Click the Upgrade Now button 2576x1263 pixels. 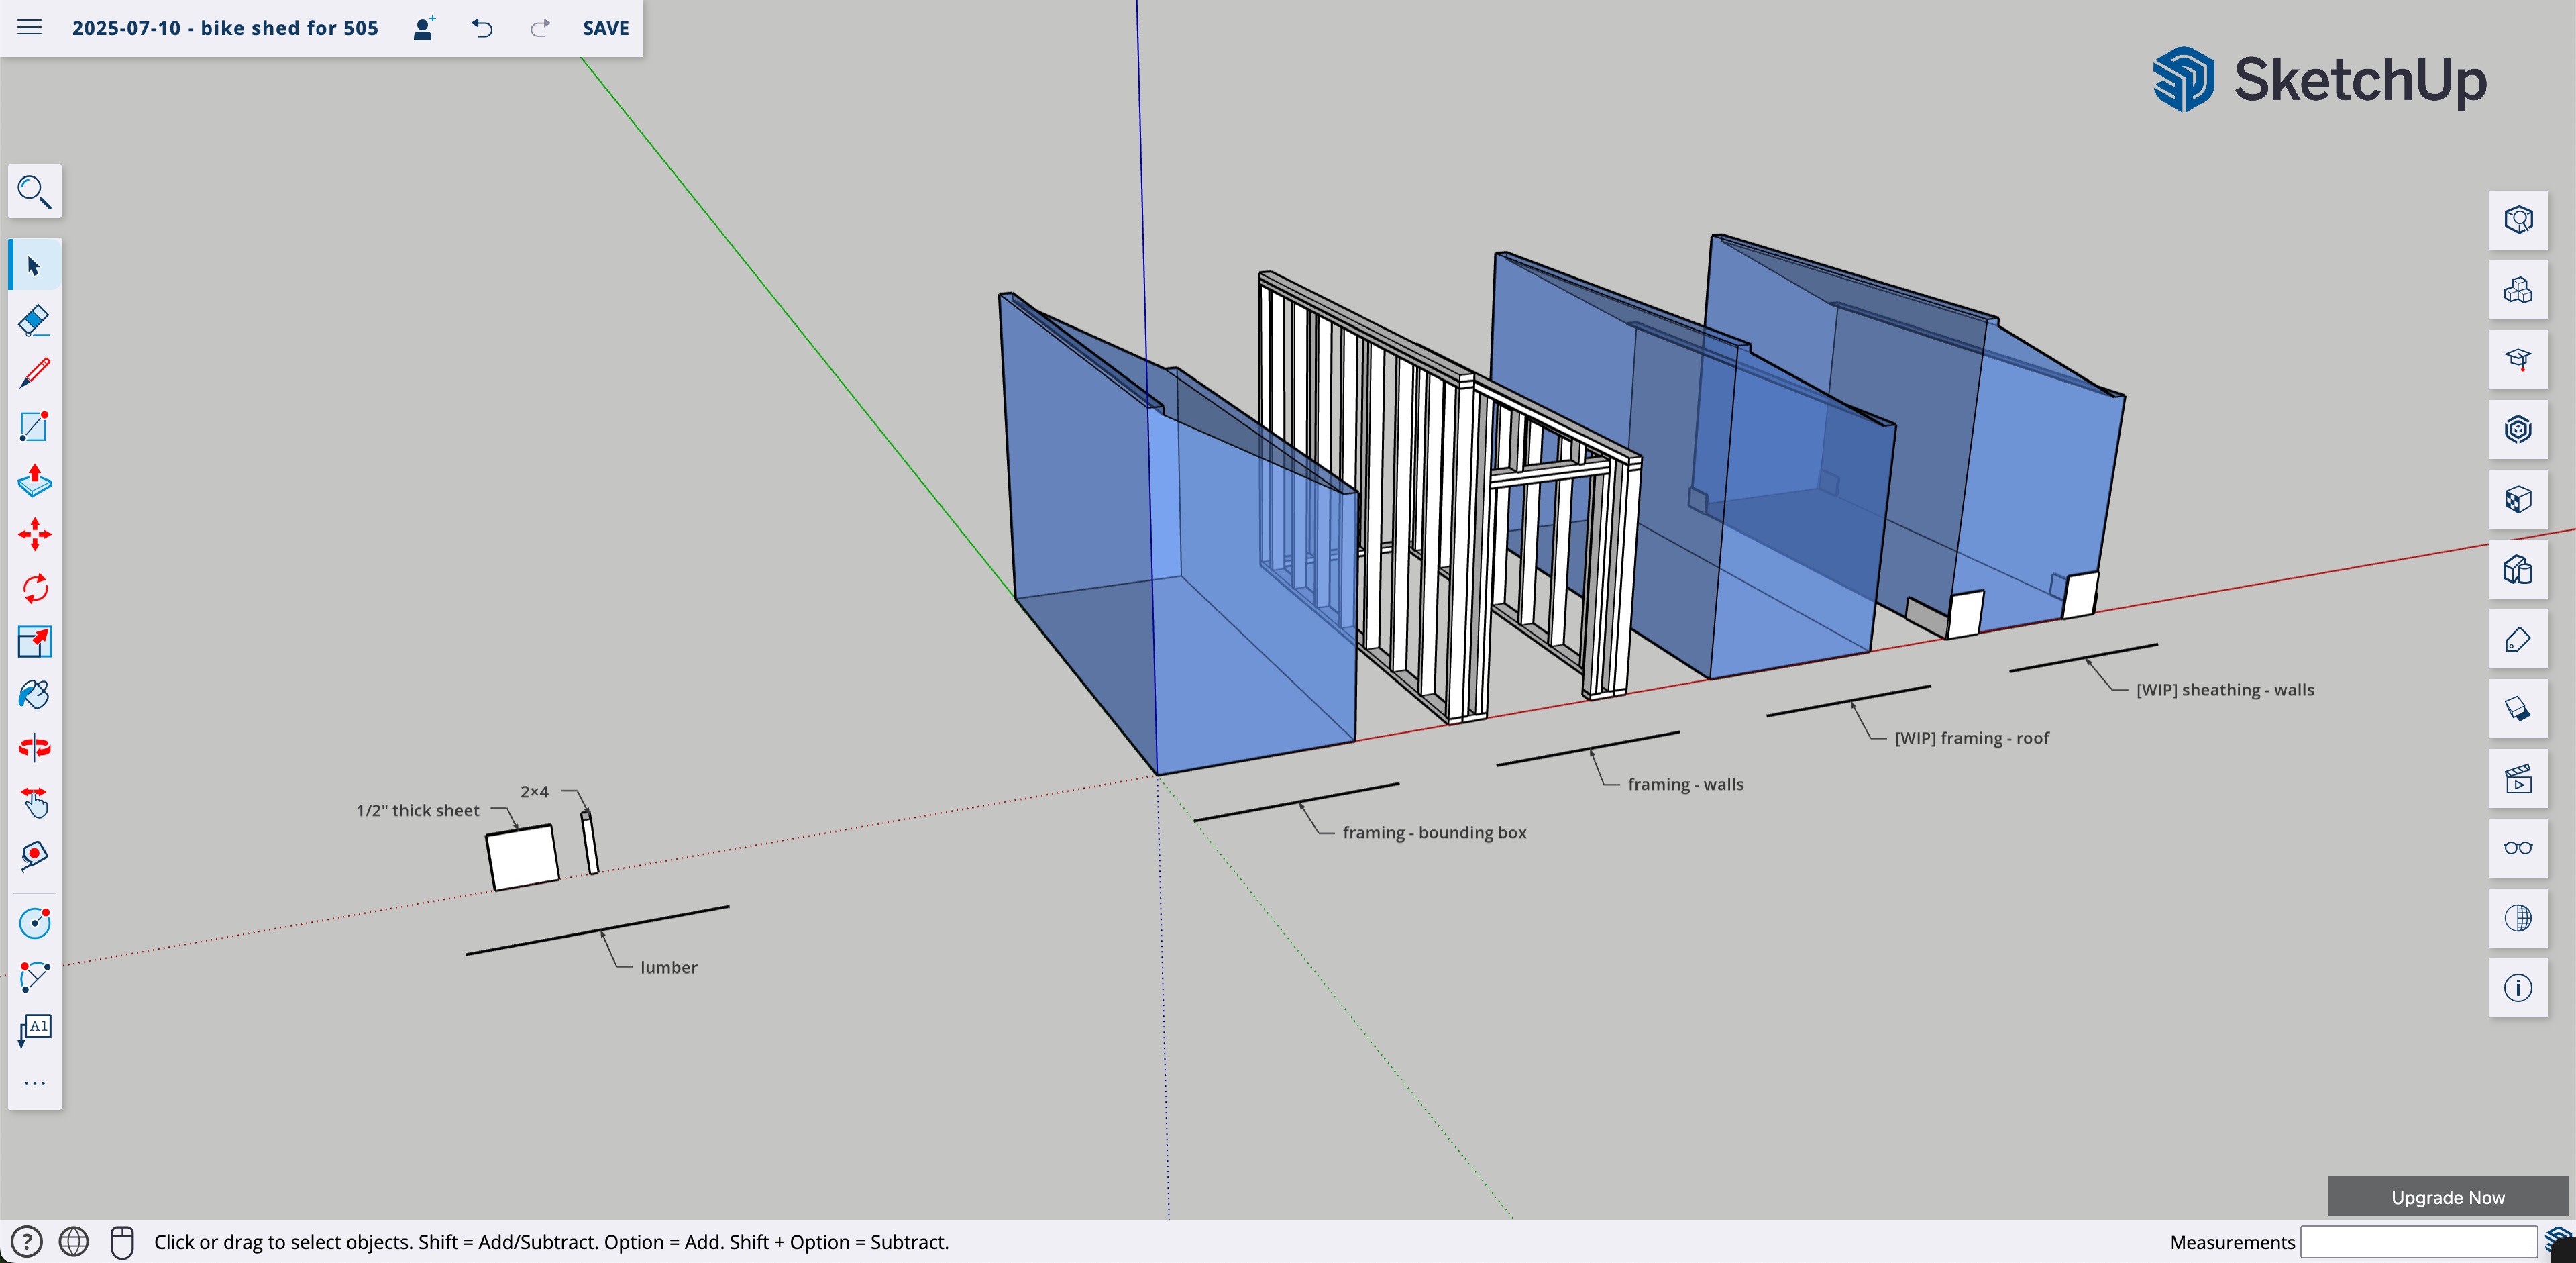[2447, 1197]
